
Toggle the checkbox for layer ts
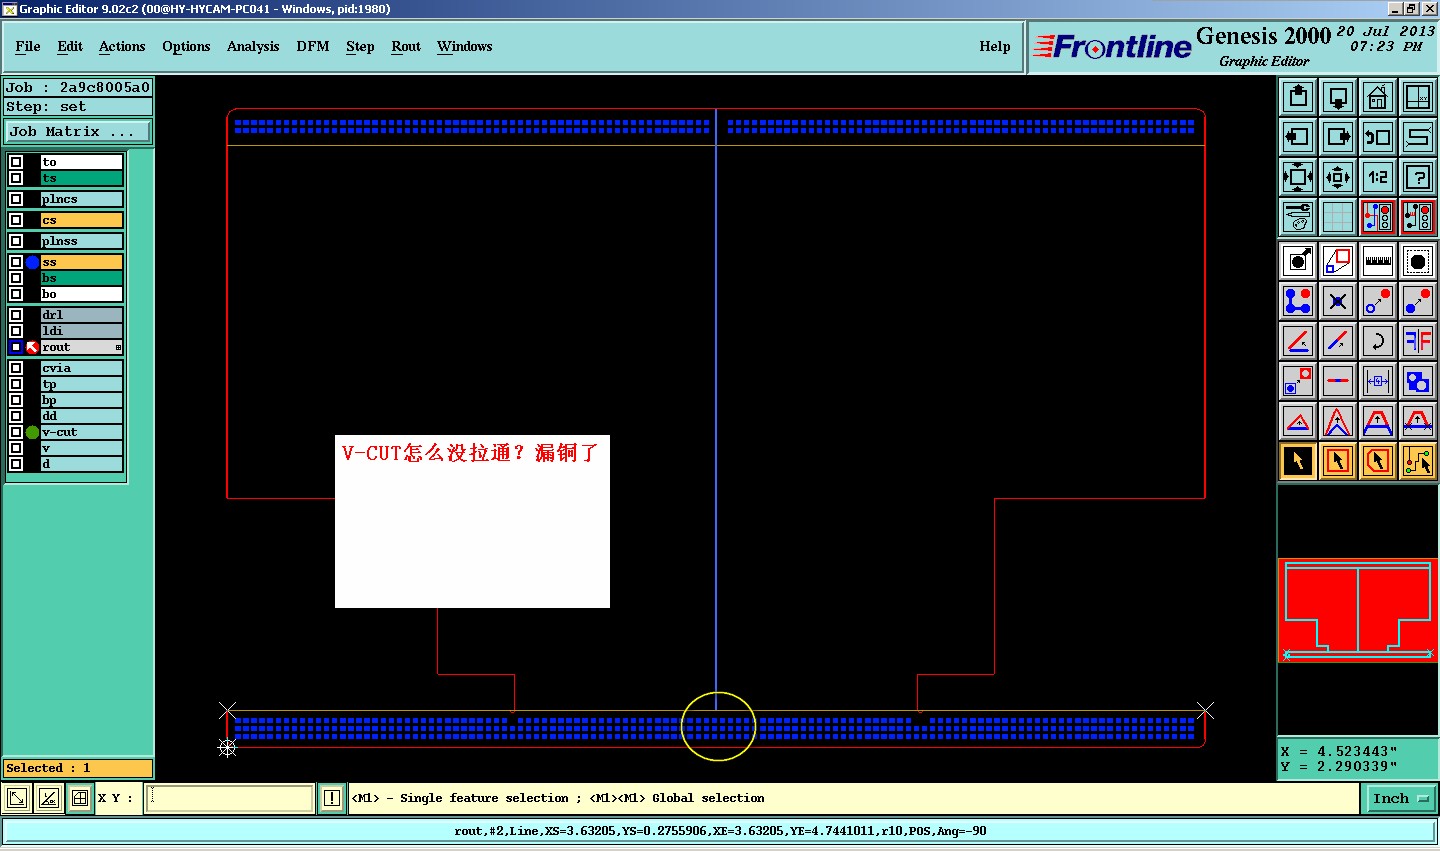tap(16, 178)
